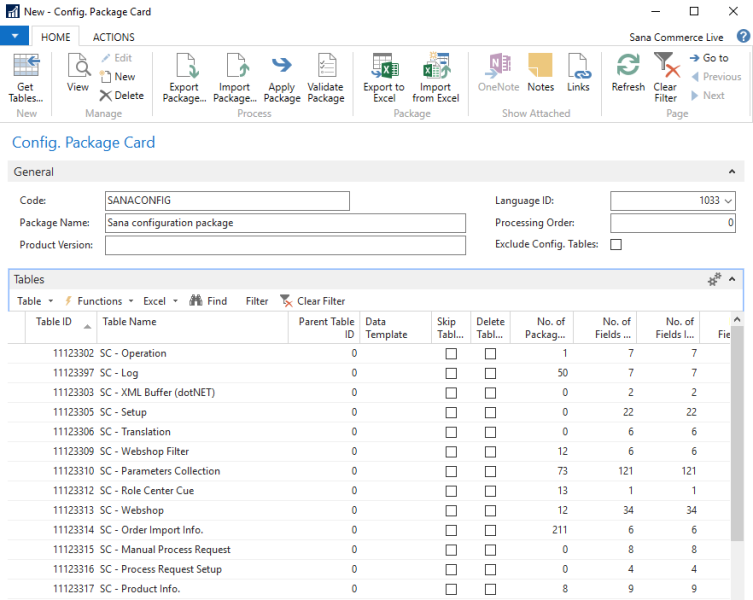
Task: Select the SC - Manual Process Request row
Action: pos(369,550)
